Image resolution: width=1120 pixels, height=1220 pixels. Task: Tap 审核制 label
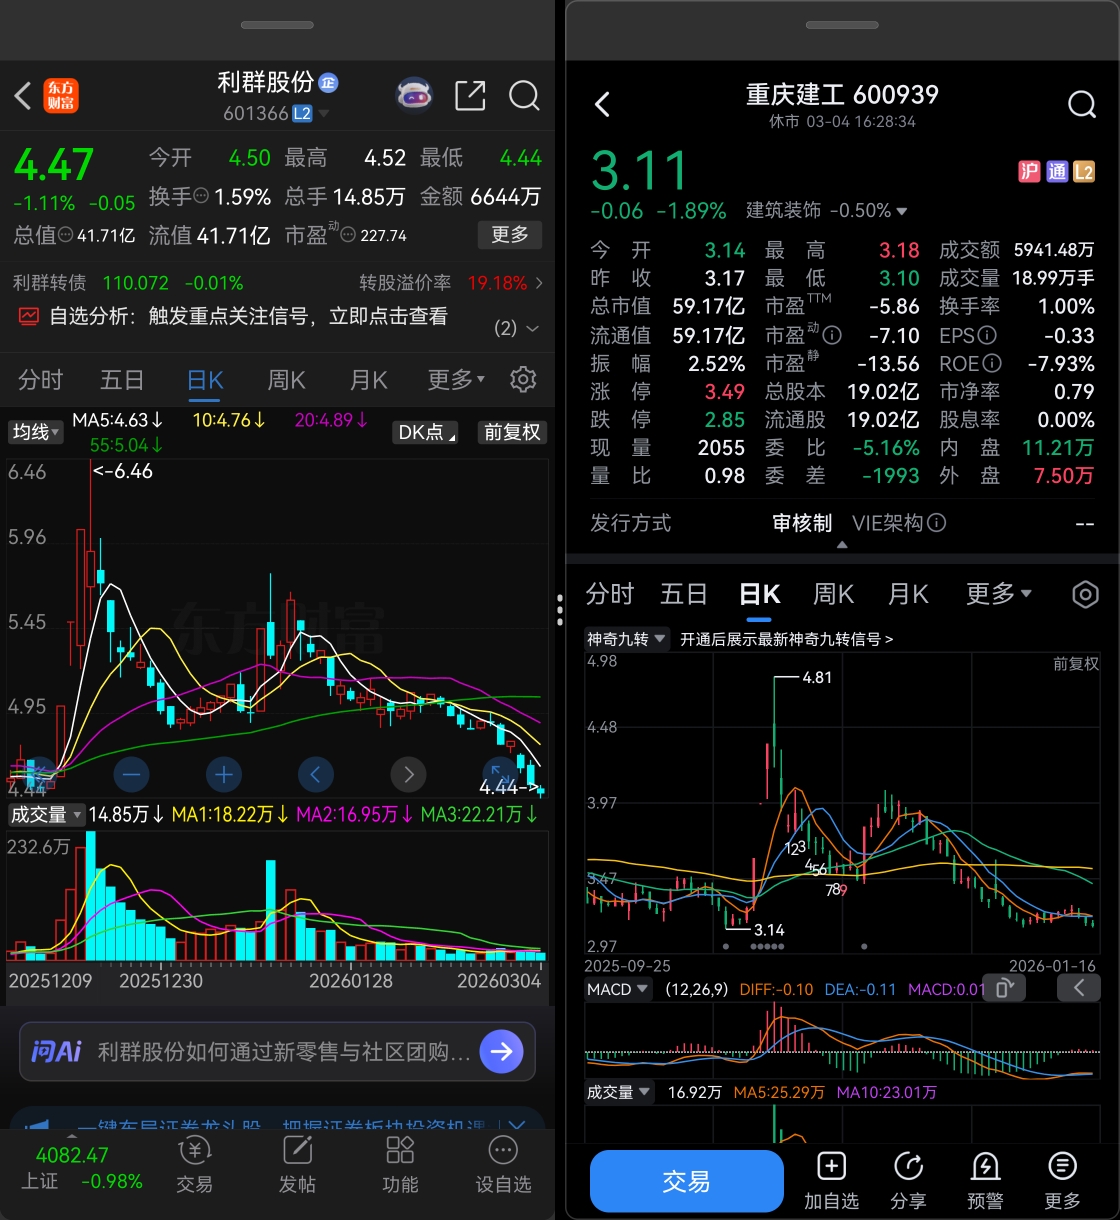tap(802, 523)
